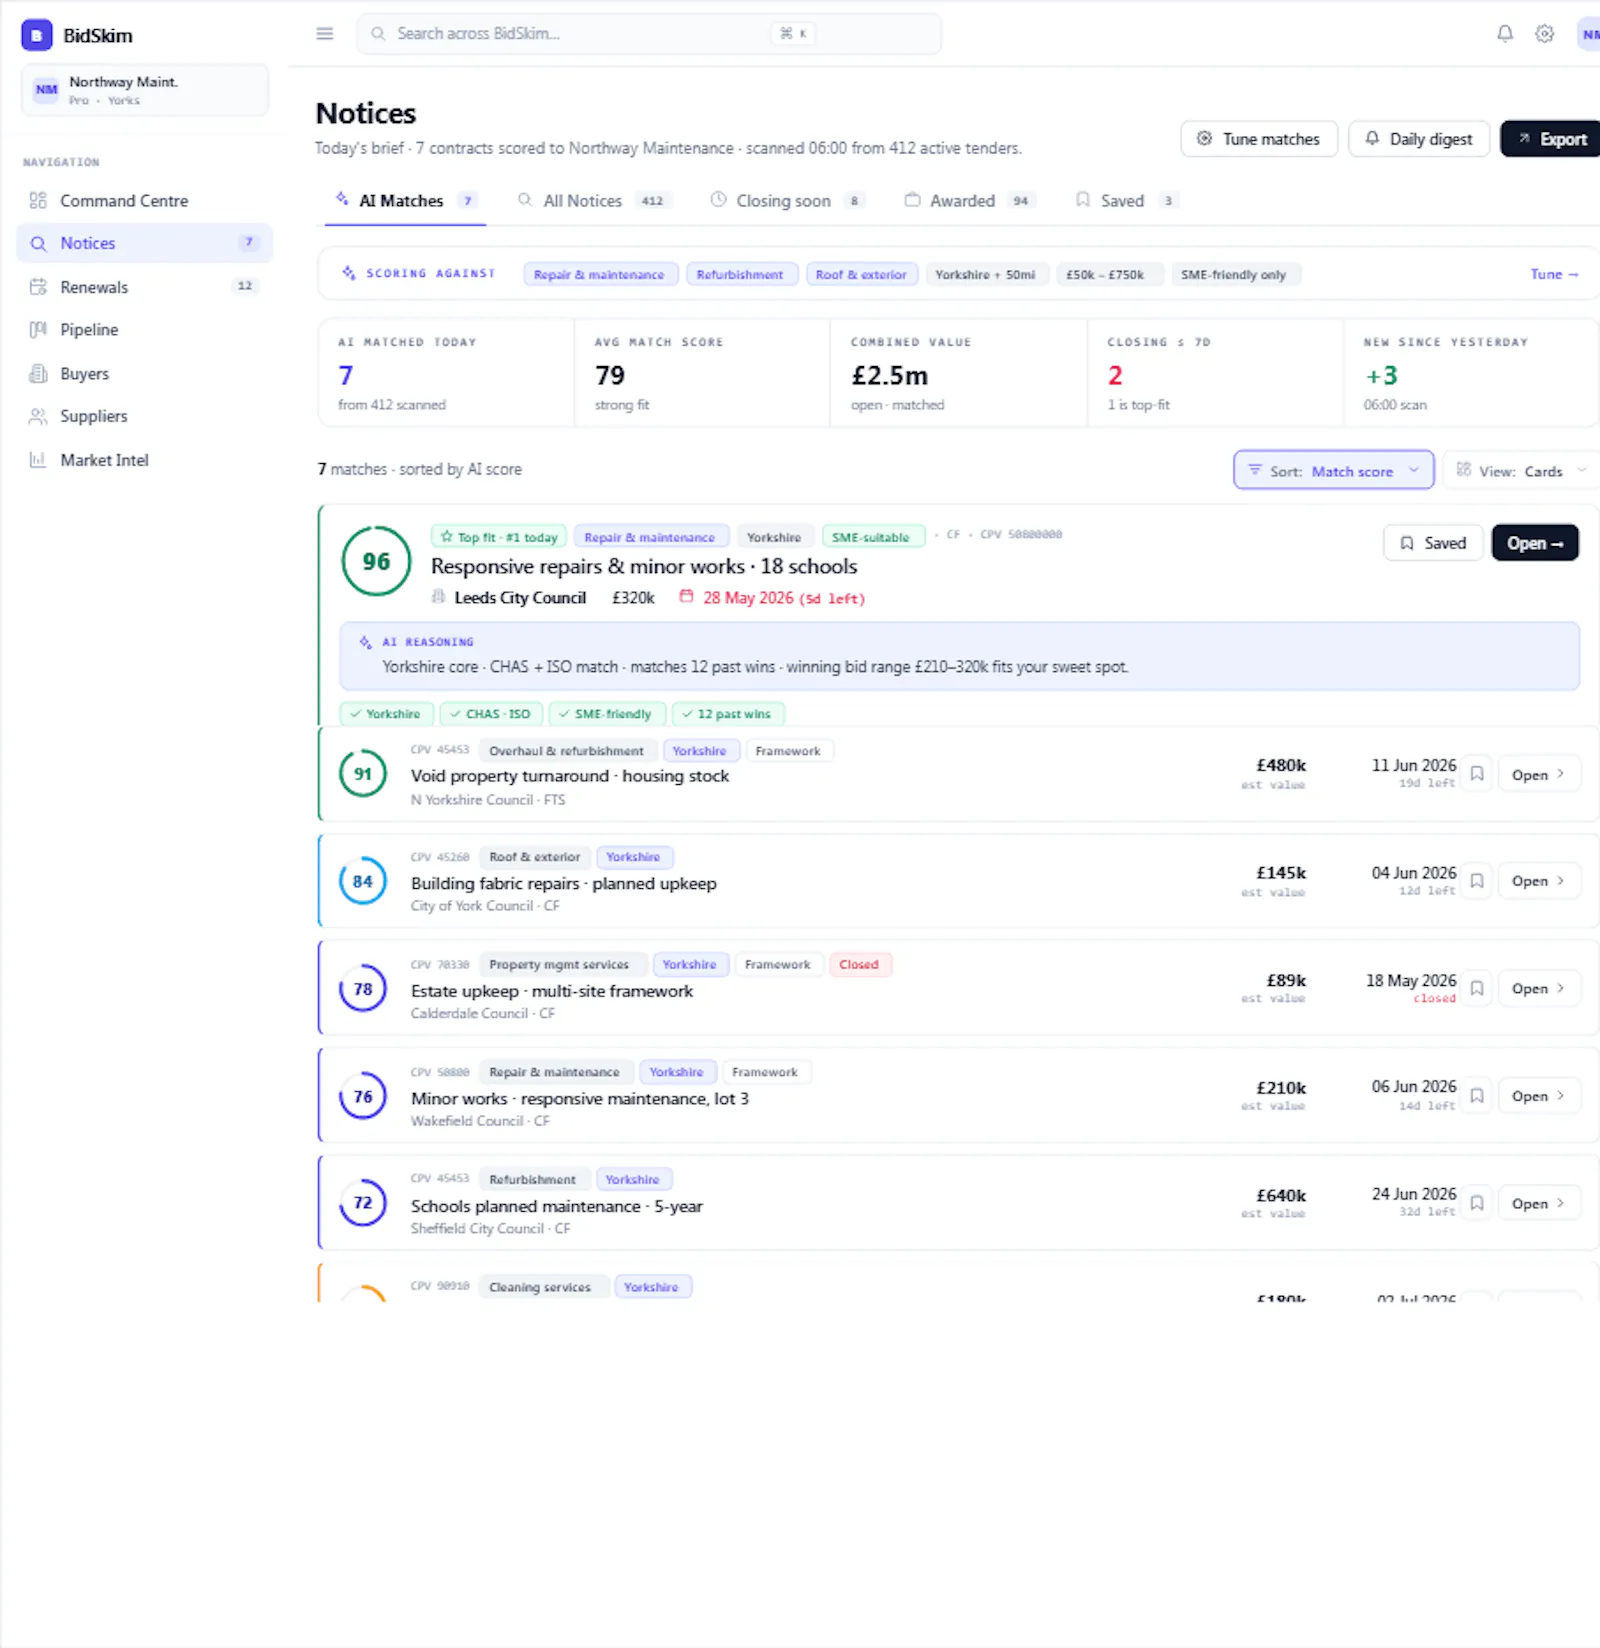Open the Building fabric repairs notice

(x=1539, y=881)
